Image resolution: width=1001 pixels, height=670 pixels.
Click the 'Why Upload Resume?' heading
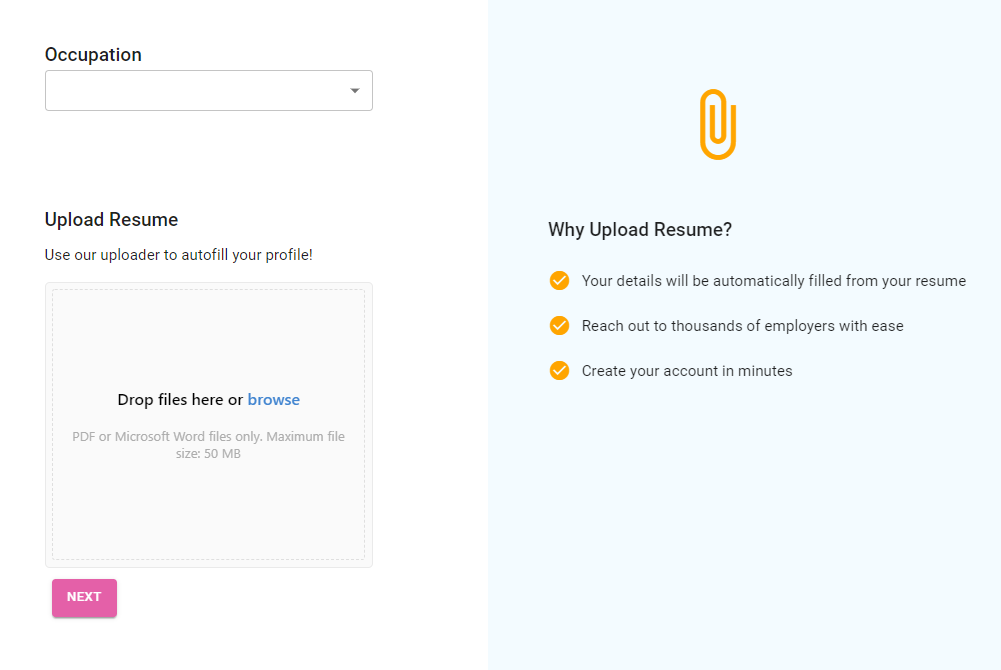640,230
